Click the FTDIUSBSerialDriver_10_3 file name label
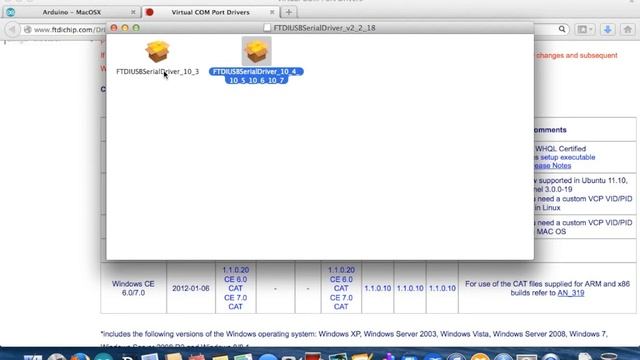 [158, 71]
